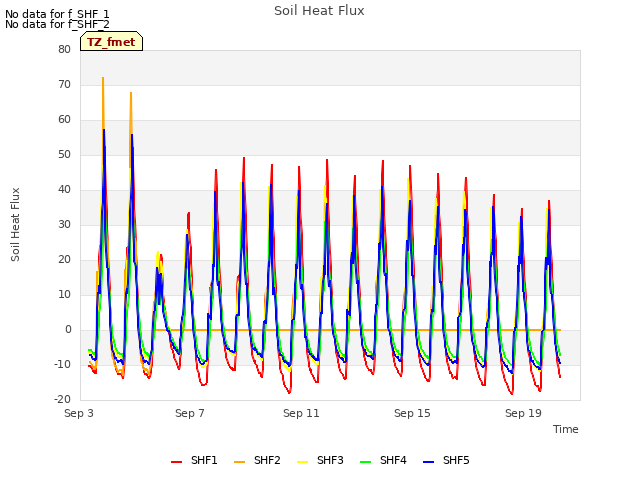
Task: Select the green SHF4 legend swatch
Action: [365, 462]
